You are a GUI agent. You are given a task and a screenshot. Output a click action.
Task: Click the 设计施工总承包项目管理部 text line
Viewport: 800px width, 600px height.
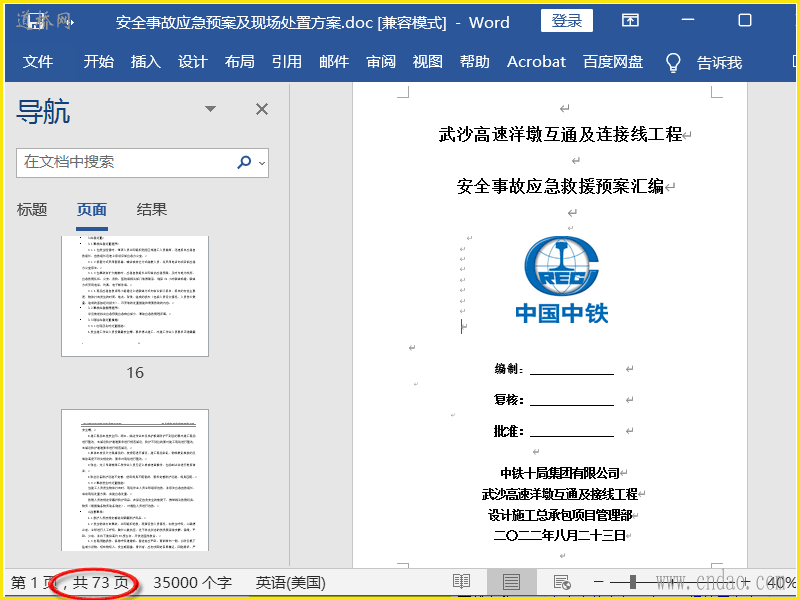[560, 515]
